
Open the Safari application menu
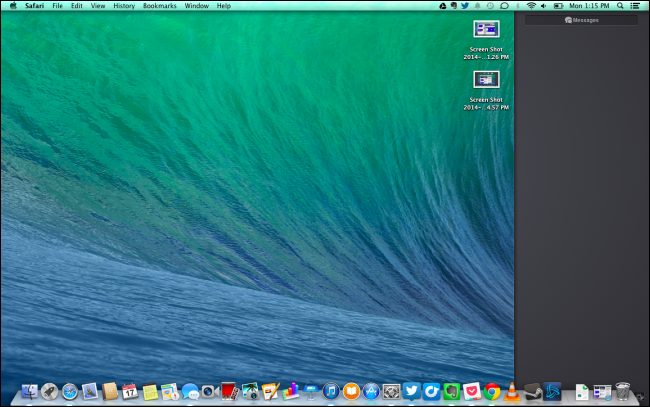click(x=34, y=6)
